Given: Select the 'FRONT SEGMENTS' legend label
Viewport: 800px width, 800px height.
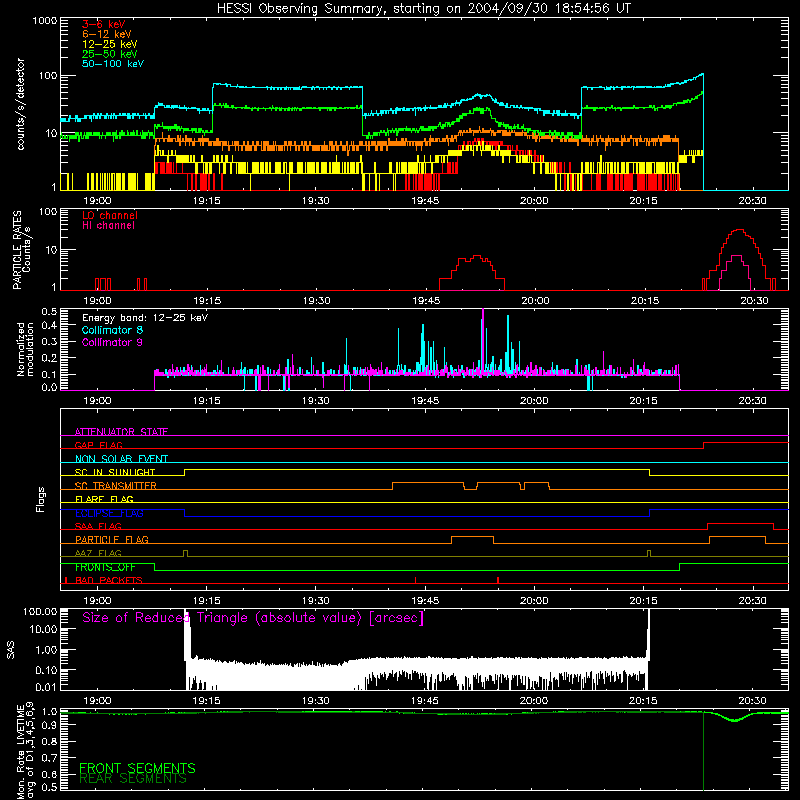Looking at the screenshot, I should tap(137, 768).
